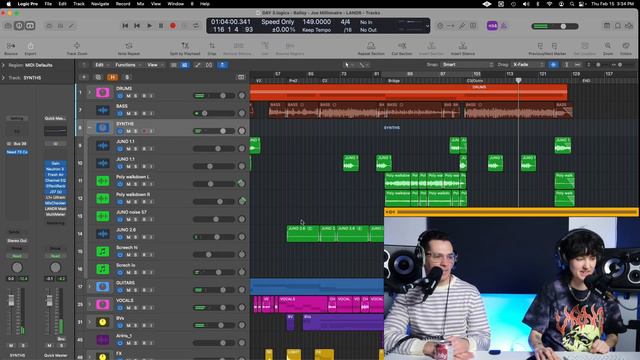Toggle power button on SYNTHS track
This screenshot has width=640, height=360.
(120, 131)
